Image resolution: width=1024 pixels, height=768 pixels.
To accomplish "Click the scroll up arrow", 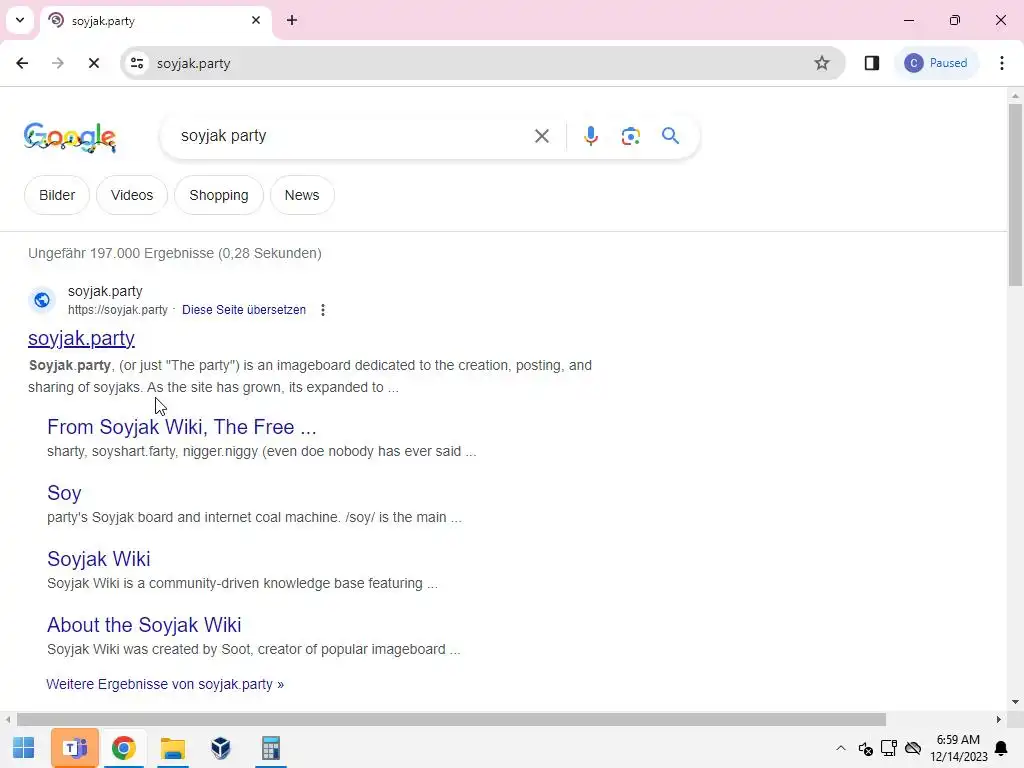I will point(1015,96).
